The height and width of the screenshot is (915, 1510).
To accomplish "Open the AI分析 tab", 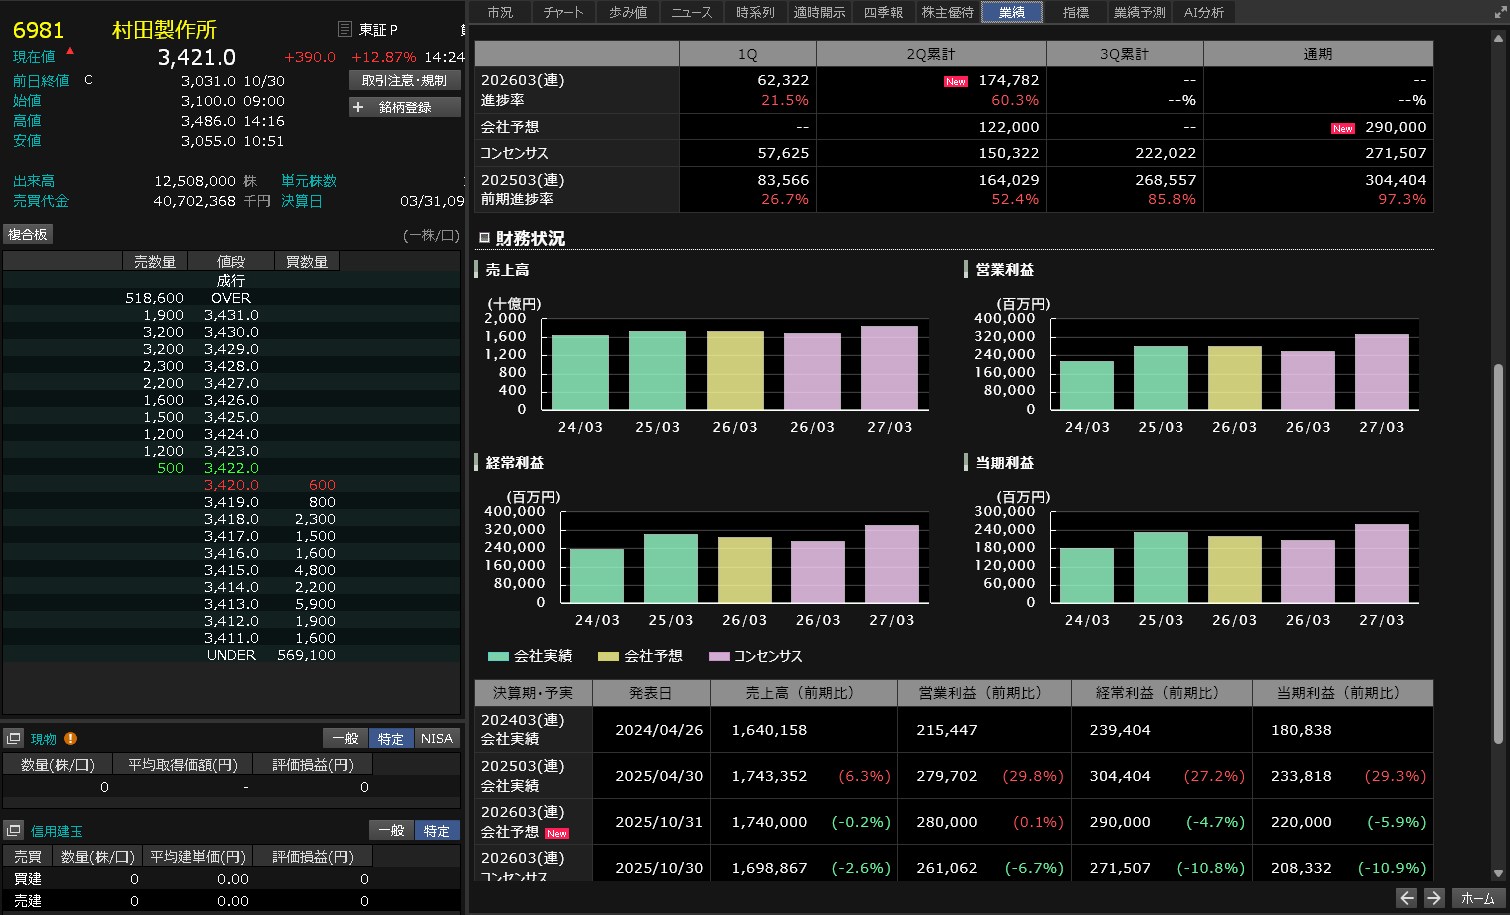I will [1204, 12].
